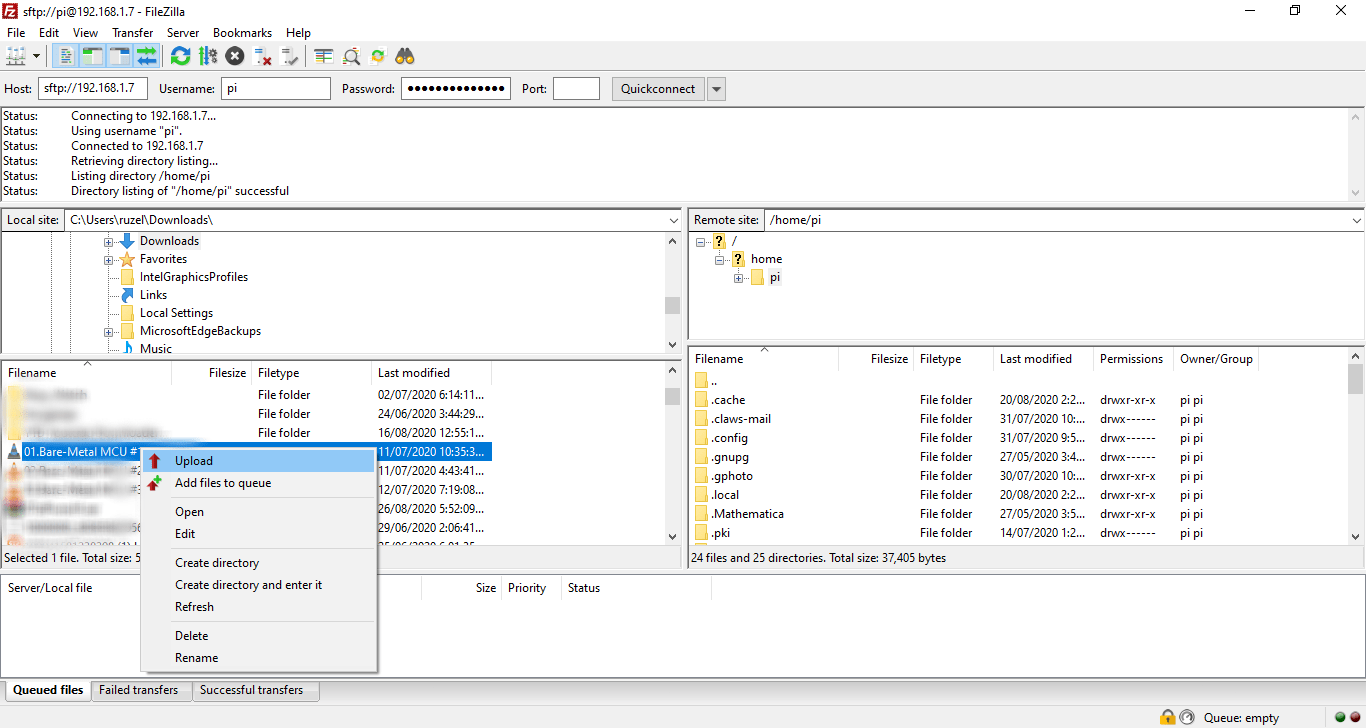Search for files with Find files binoculars

404,56
